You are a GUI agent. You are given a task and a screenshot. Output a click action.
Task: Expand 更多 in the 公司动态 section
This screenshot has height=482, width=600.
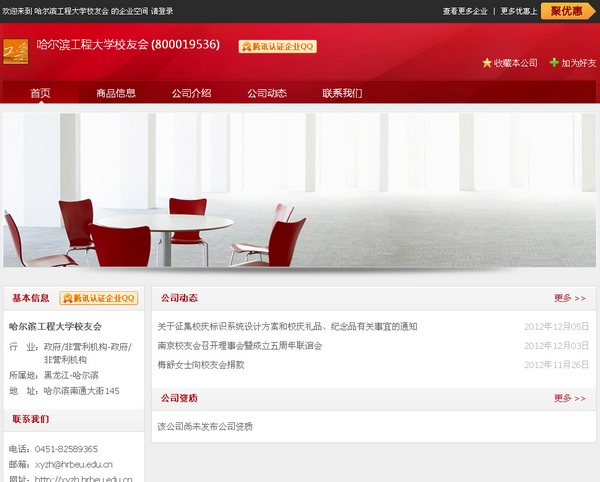click(569, 298)
